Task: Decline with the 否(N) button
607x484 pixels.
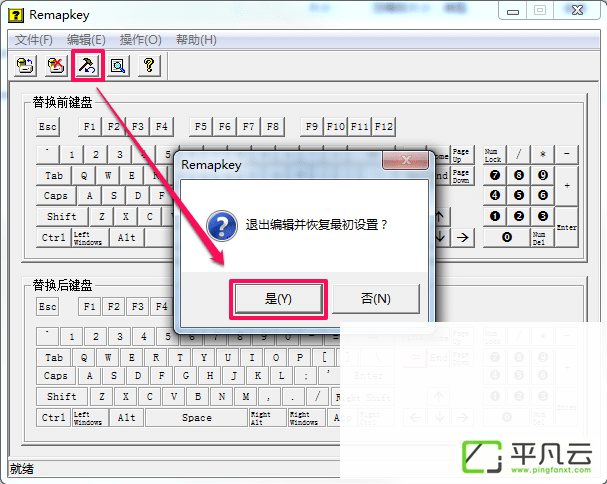Action: point(376,299)
